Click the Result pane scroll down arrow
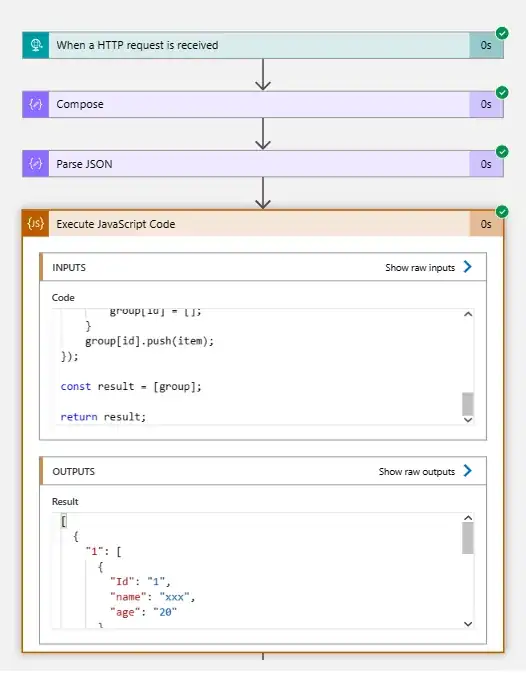The image size is (526, 679). (x=468, y=624)
